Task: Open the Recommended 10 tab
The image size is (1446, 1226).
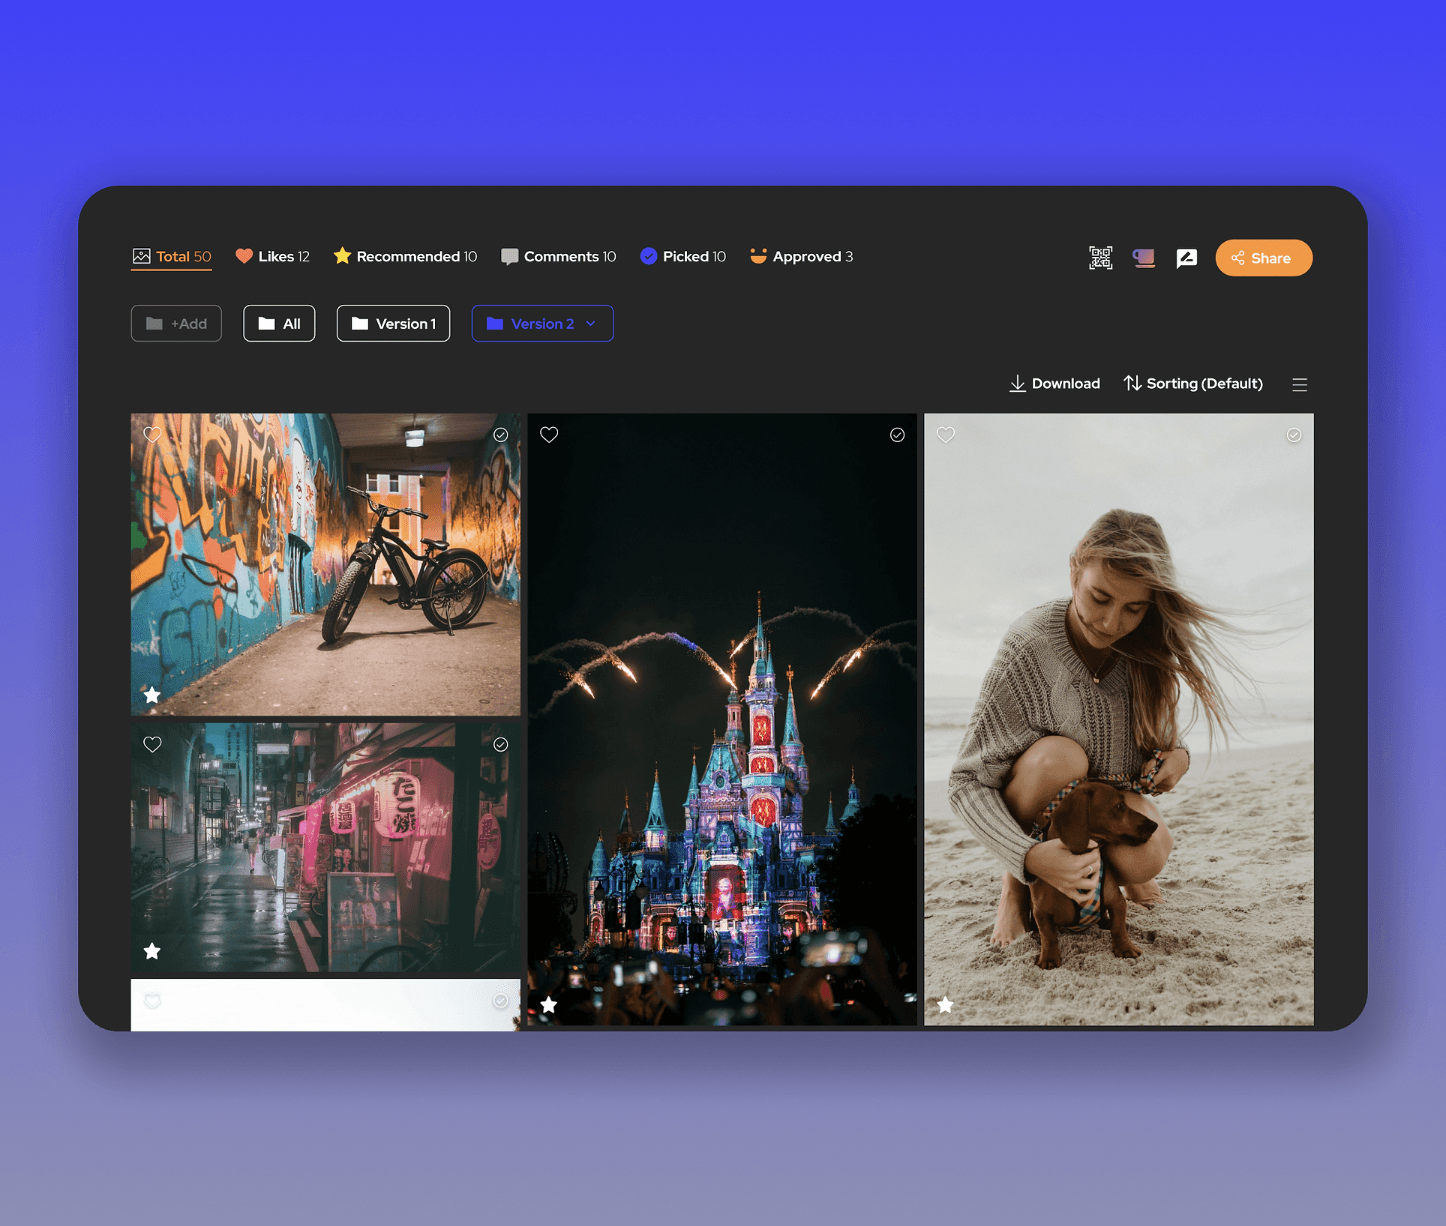Action: [405, 257]
